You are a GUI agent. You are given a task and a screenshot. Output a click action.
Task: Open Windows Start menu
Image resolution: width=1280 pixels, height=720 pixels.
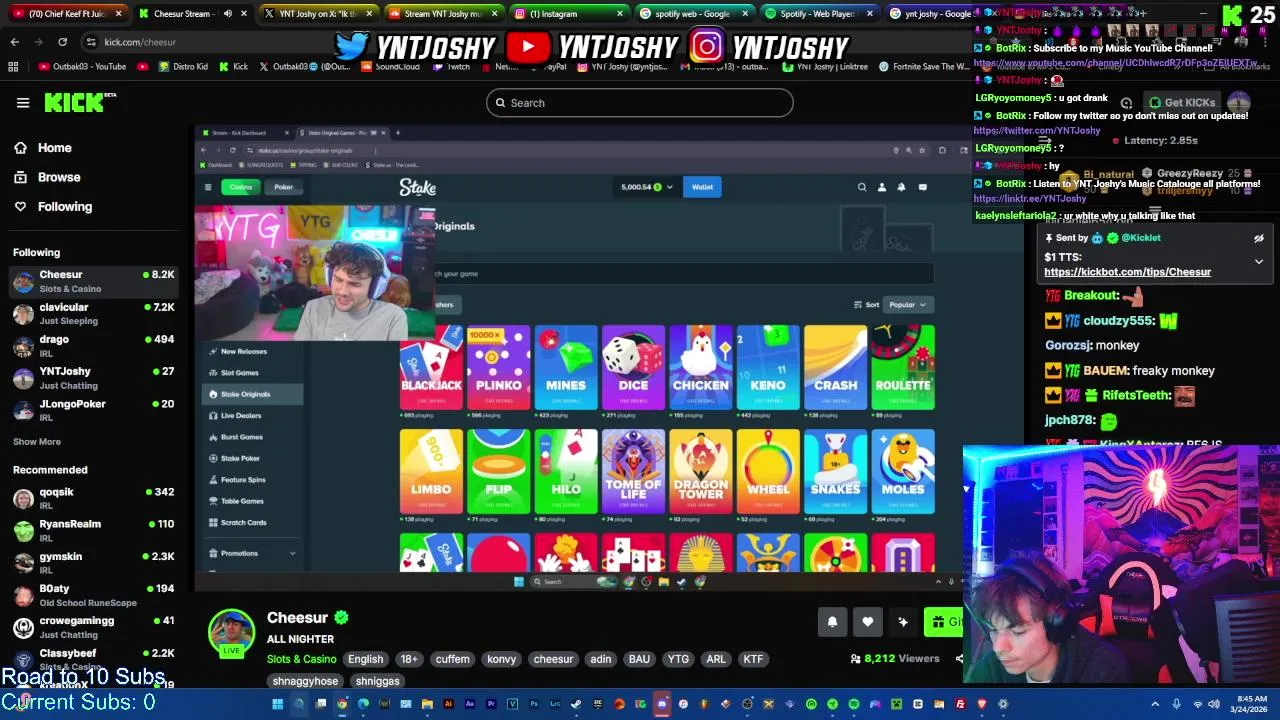coord(277,704)
